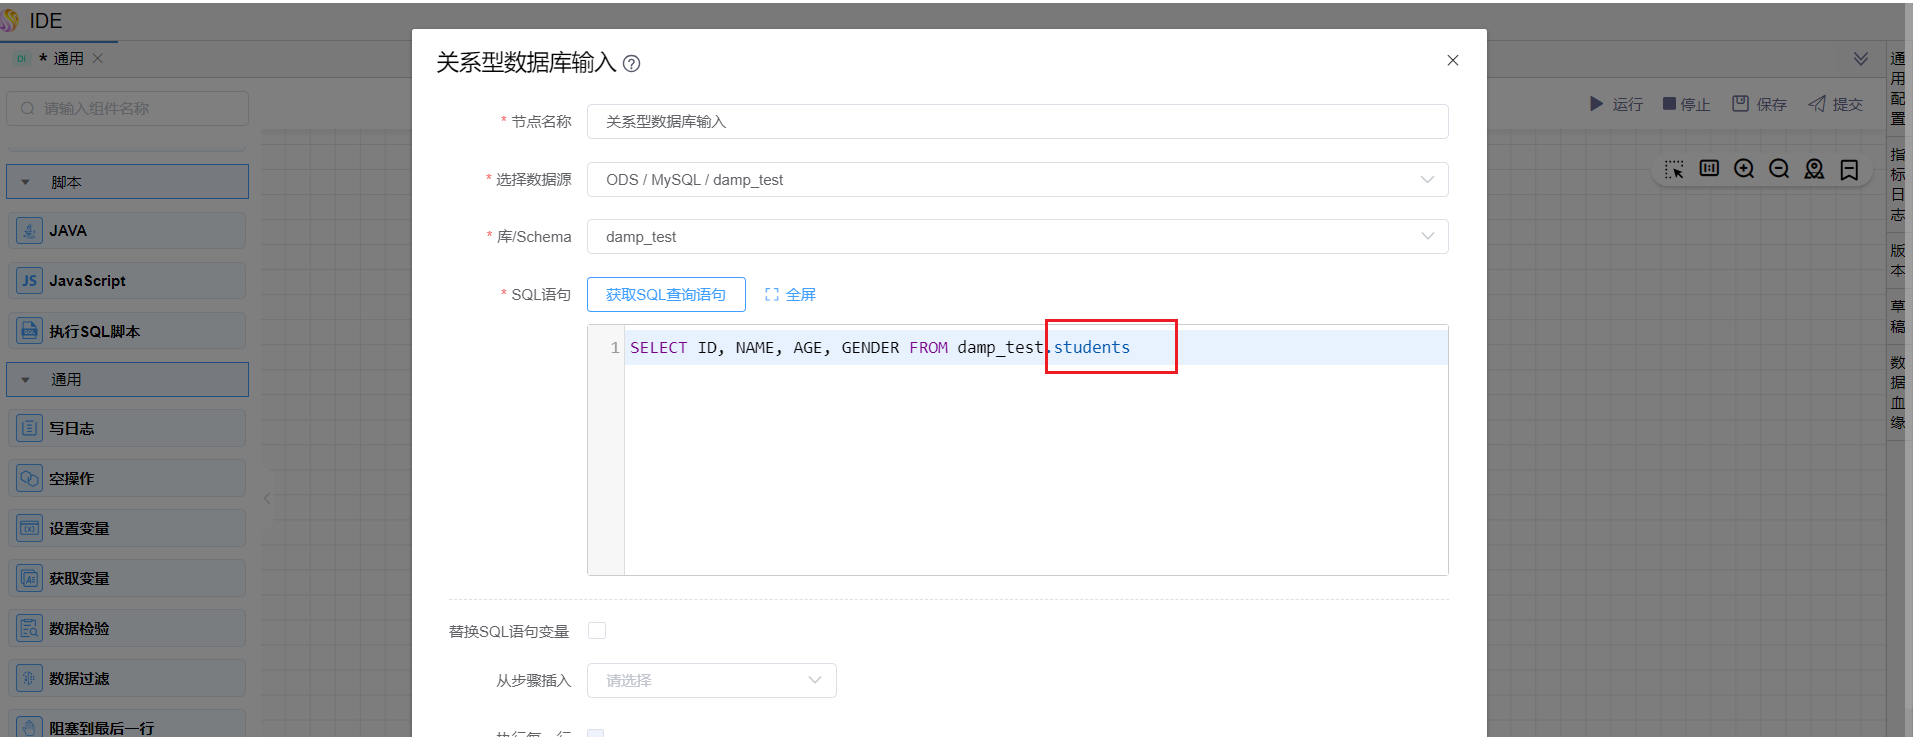
Task: Select the 阻塞到最后一行 component
Action: [x=127, y=724]
